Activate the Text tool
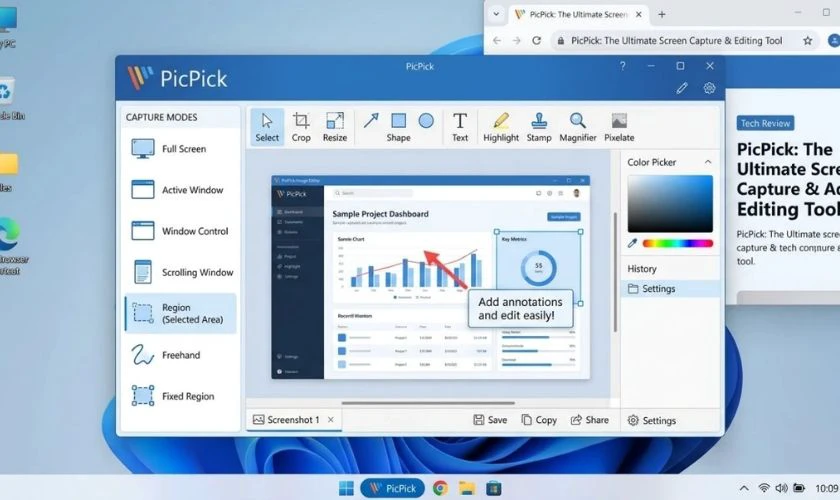This screenshot has height=500, width=840. pos(460,127)
